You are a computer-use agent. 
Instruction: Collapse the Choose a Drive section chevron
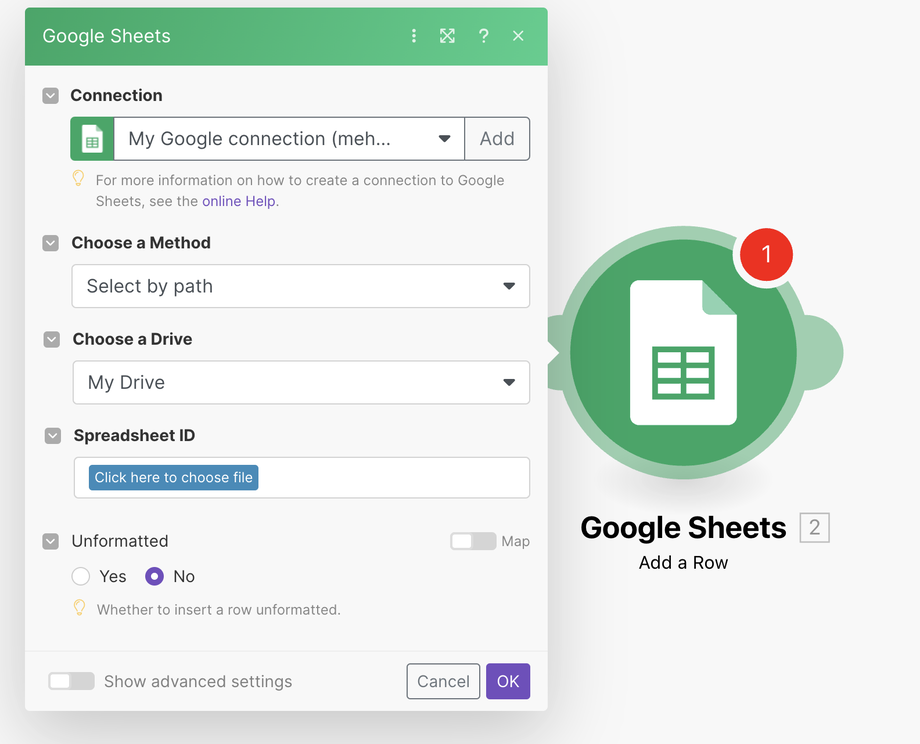(52, 339)
